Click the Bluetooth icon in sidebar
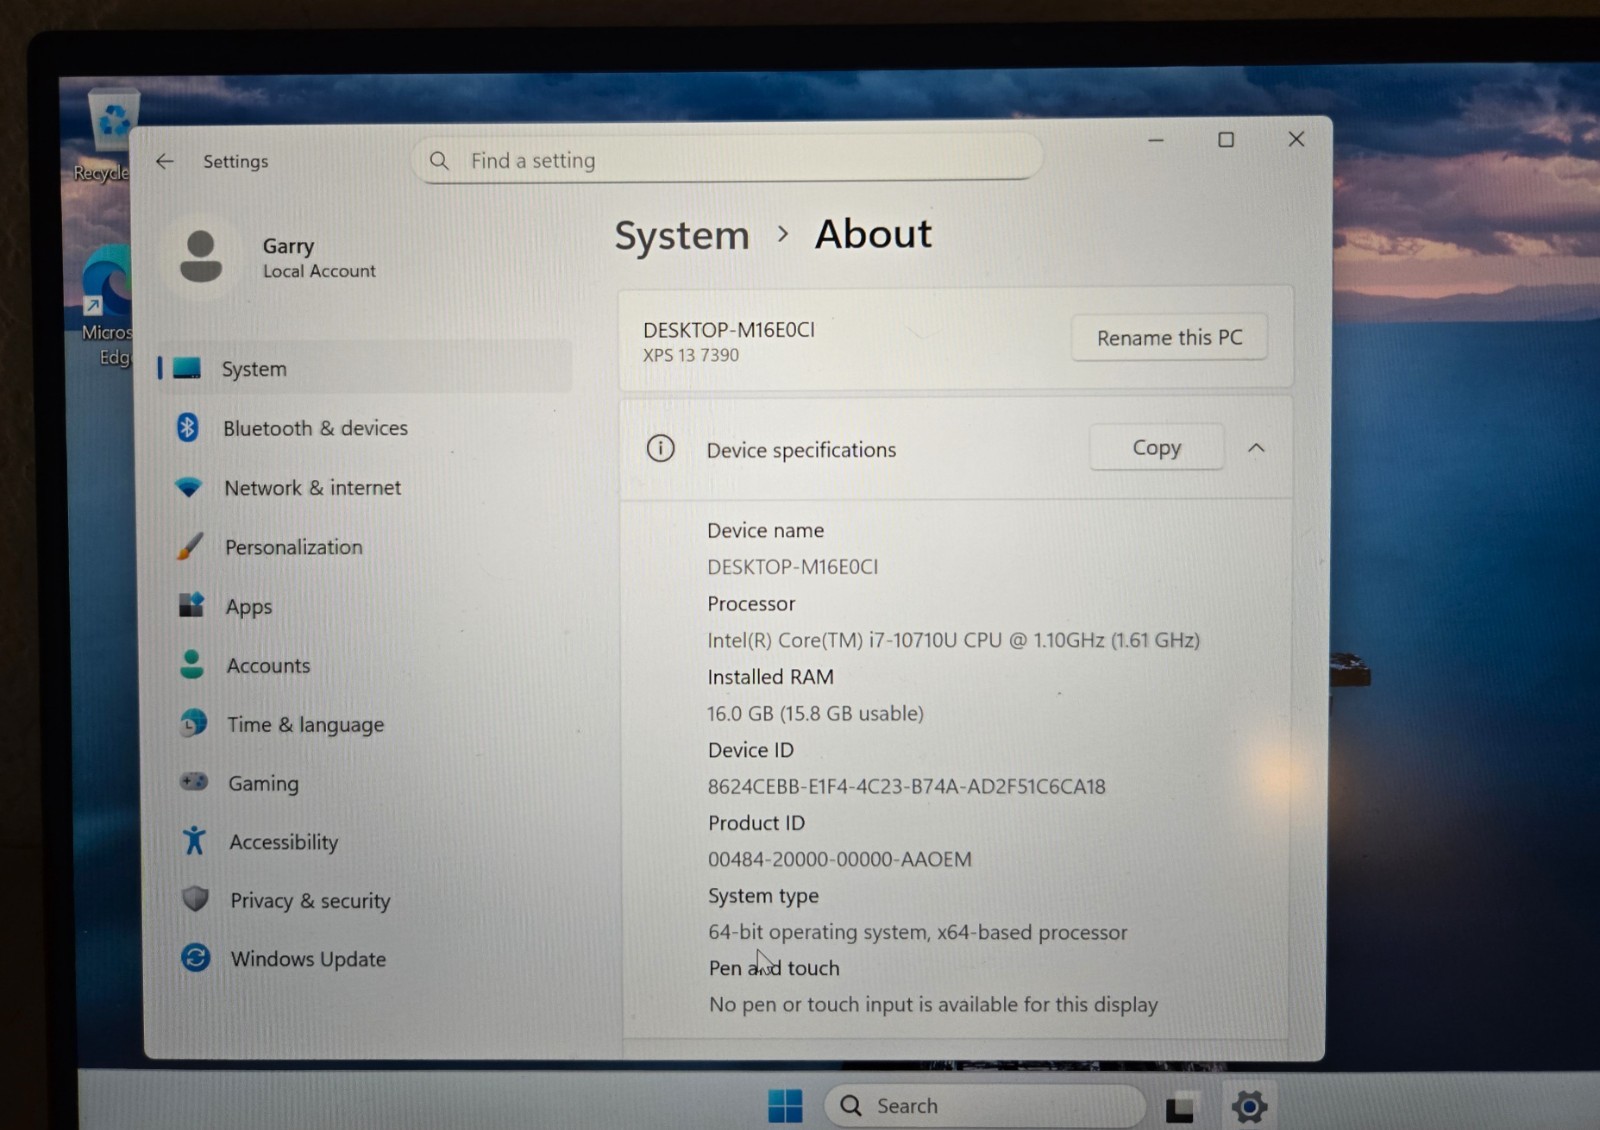This screenshot has height=1130, width=1600. coord(187,427)
